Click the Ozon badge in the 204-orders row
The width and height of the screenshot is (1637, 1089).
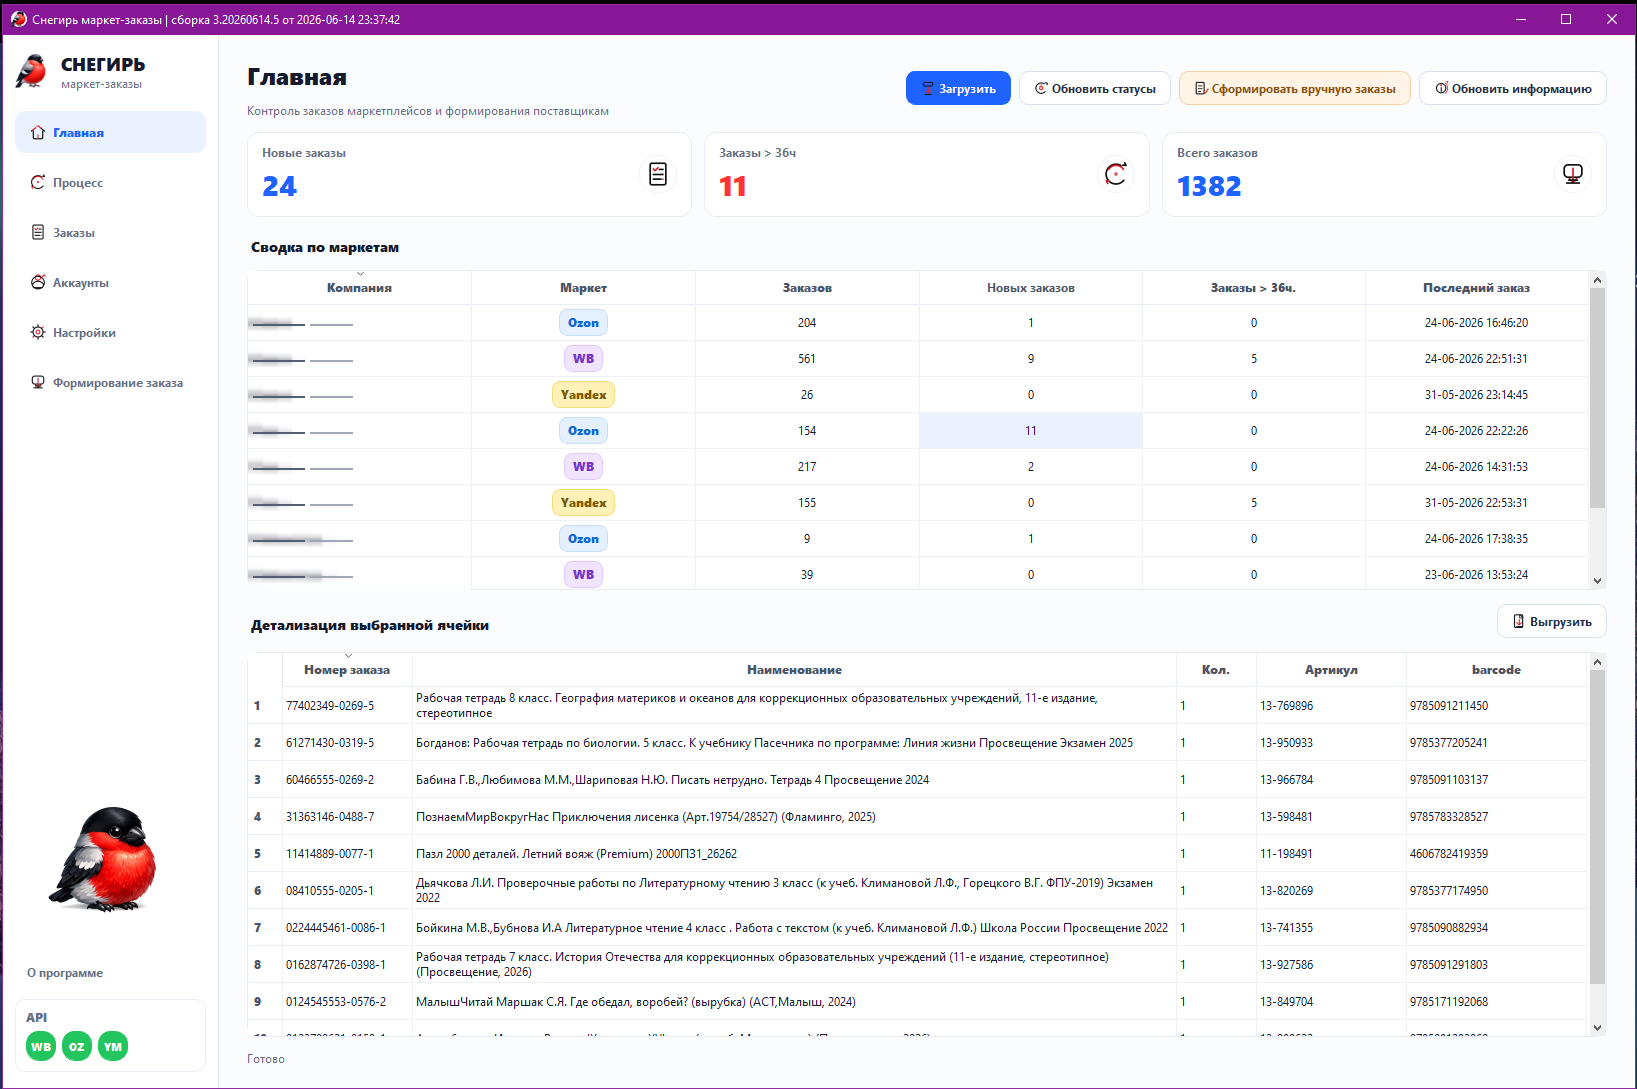583,323
